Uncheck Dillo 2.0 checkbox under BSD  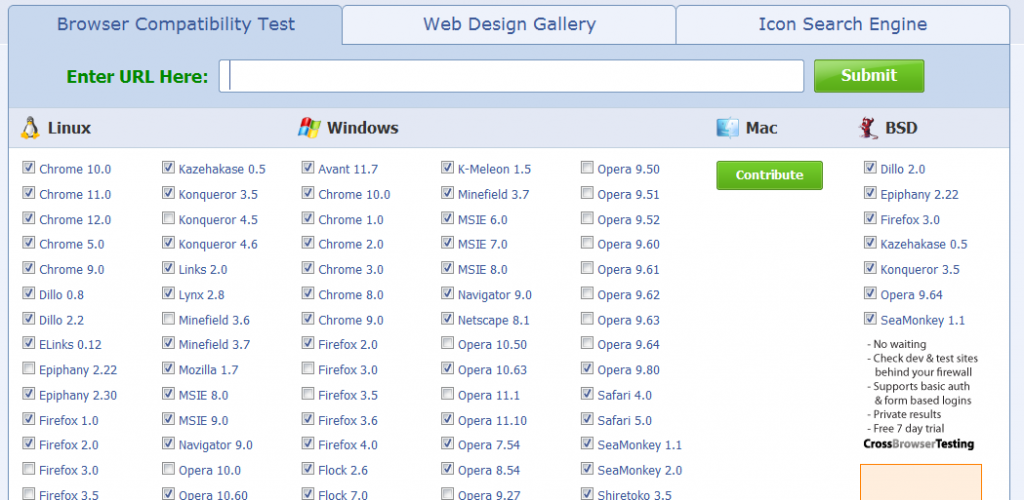tap(870, 168)
